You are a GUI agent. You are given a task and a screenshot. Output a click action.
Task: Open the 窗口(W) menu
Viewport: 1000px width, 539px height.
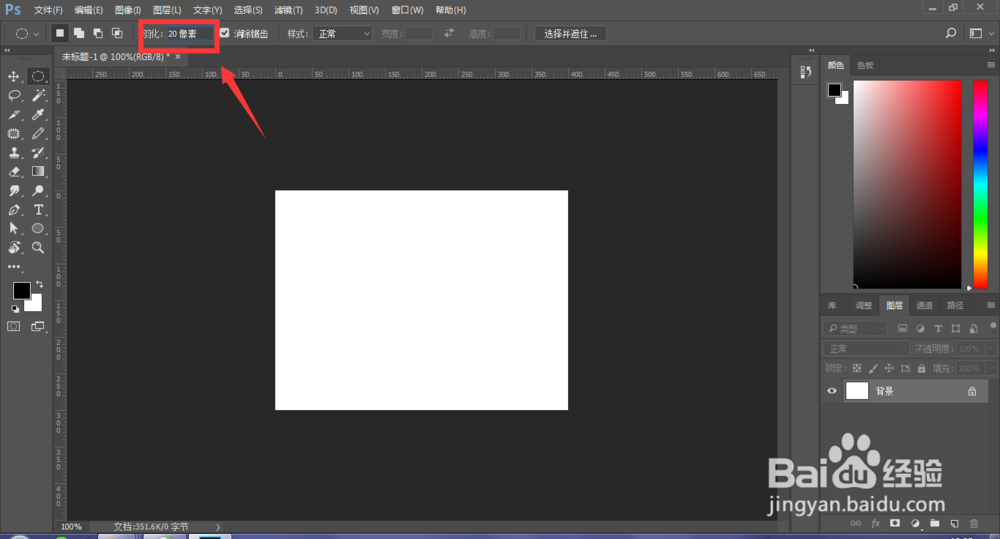coord(407,10)
